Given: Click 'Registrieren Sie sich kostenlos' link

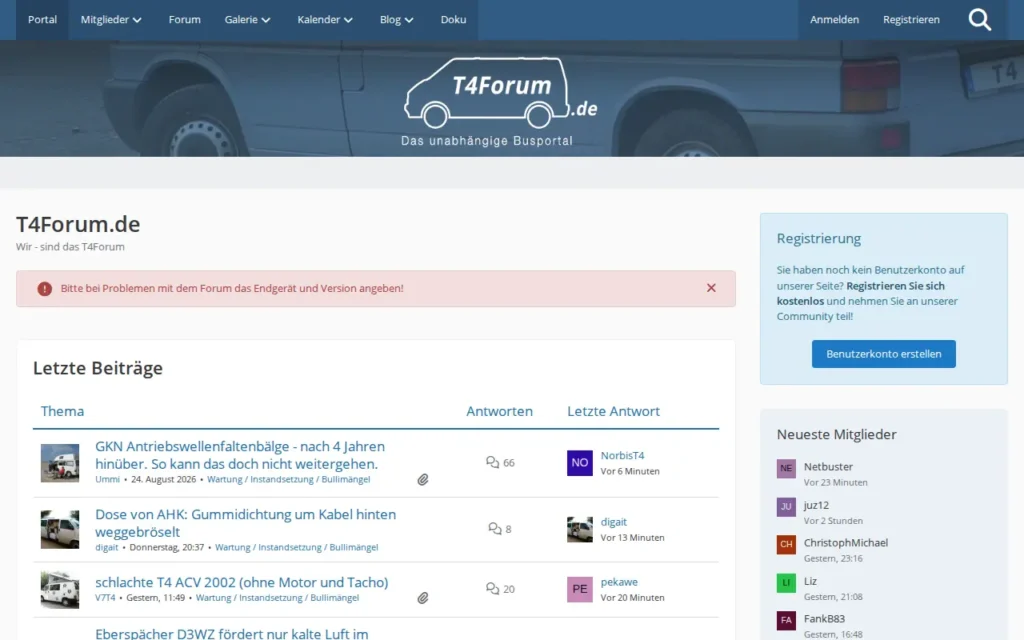Looking at the screenshot, I should pos(861,293).
